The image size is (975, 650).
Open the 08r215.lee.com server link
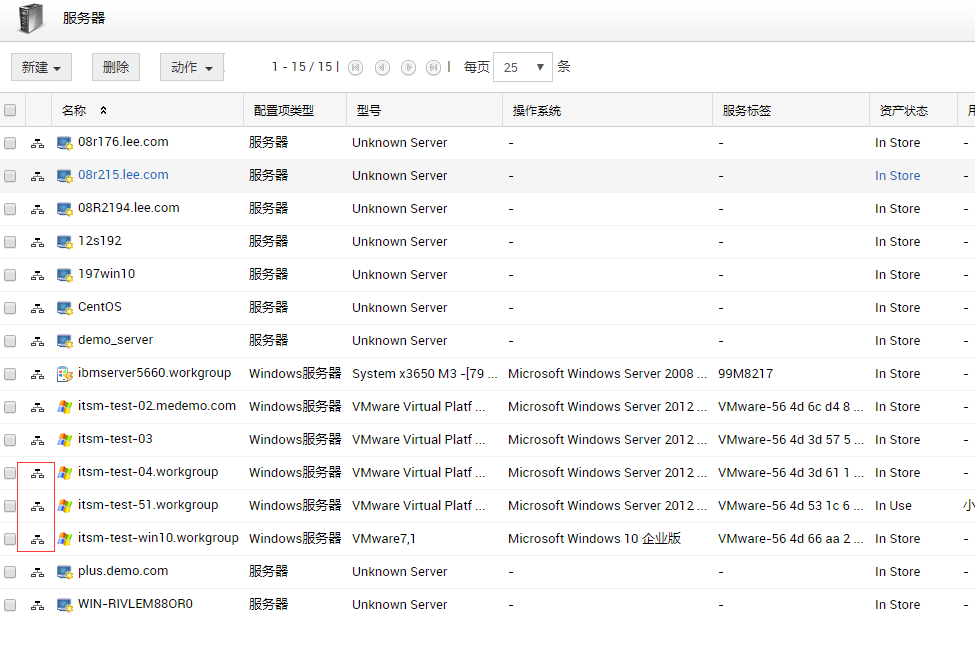[x=123, y=175]
